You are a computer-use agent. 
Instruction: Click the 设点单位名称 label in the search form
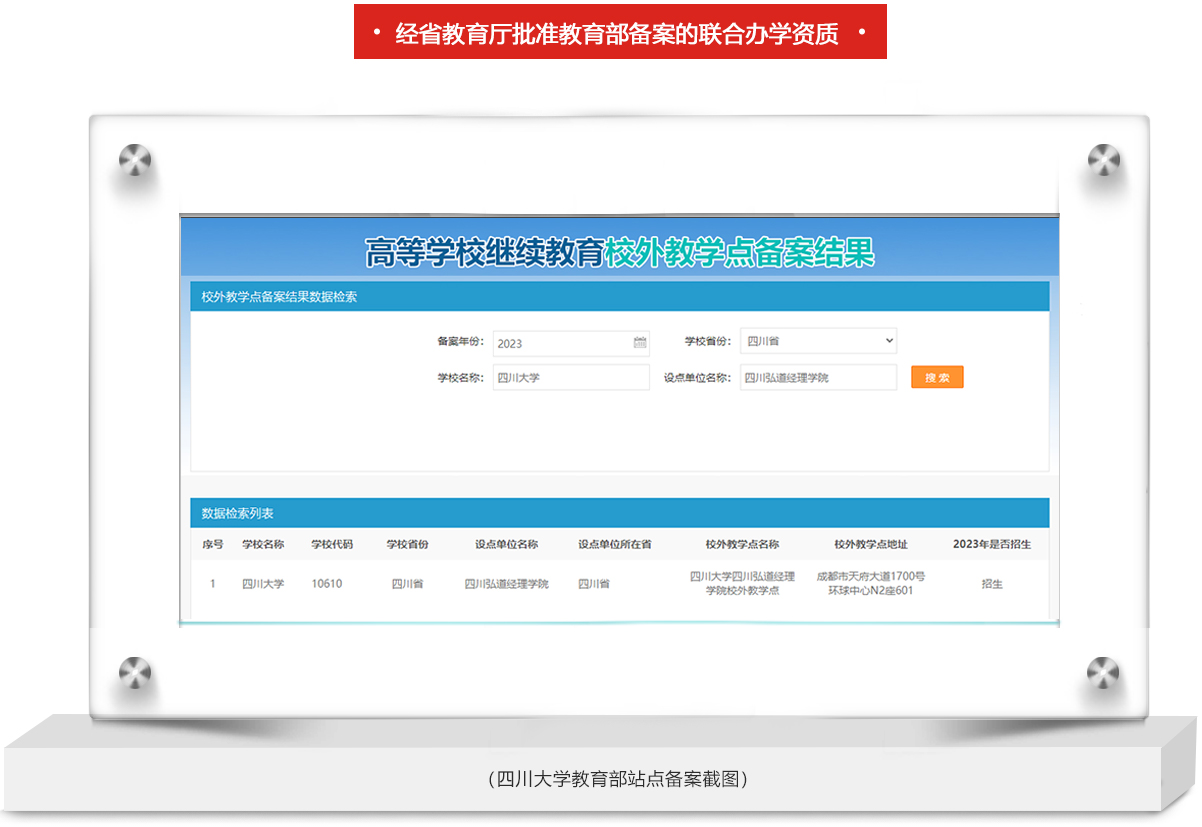698,378
